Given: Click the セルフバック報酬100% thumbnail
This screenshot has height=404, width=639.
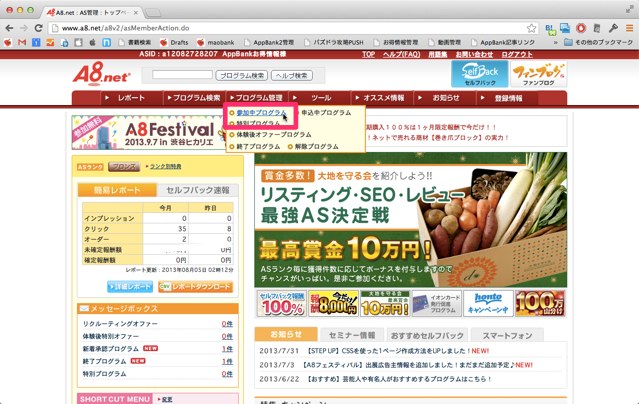Looking at the screenshot, I should (282, 303).
